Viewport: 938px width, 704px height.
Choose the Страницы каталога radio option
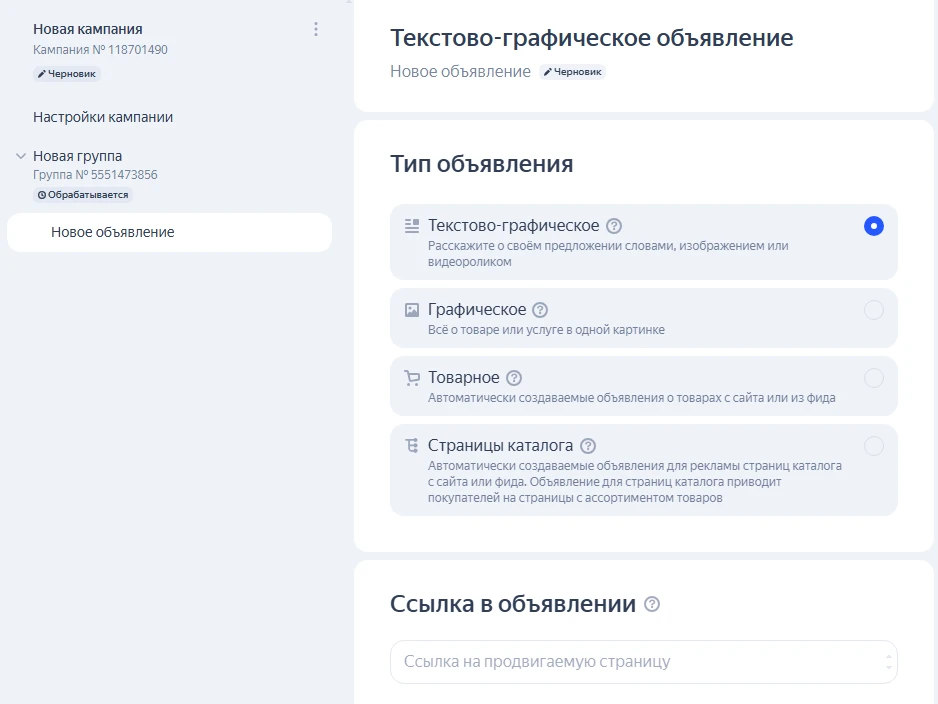tap(873, 446)
